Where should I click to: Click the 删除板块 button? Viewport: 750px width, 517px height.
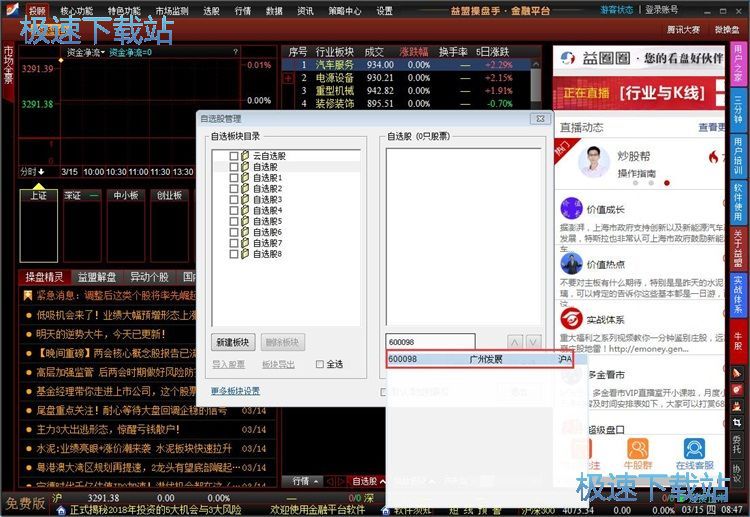(282, 342)
